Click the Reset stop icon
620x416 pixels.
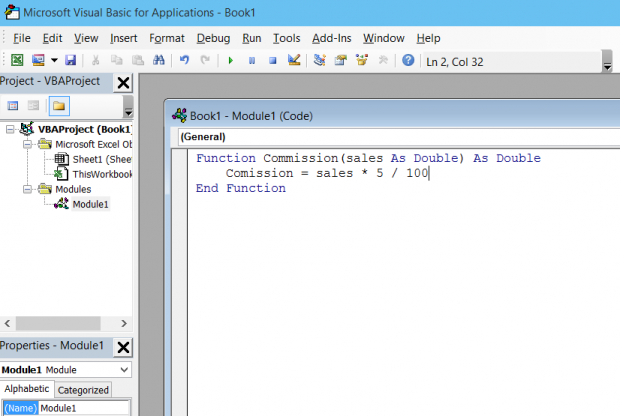(x=272, y=61)
